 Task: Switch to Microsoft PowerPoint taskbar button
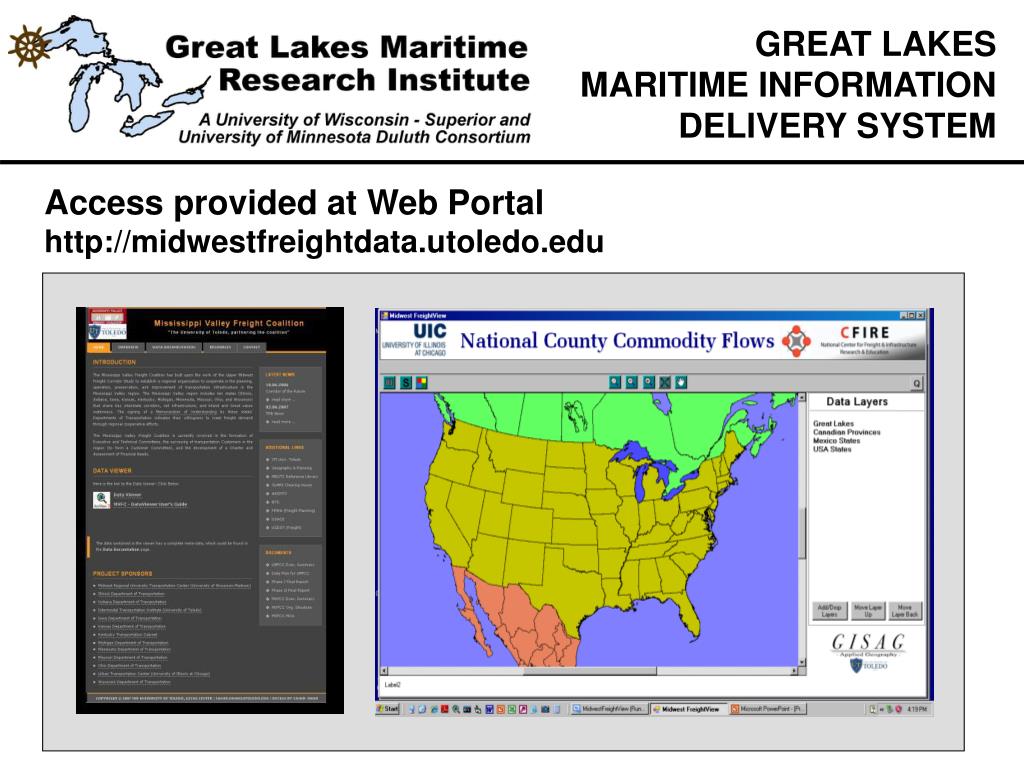click(x=768, y=709)
